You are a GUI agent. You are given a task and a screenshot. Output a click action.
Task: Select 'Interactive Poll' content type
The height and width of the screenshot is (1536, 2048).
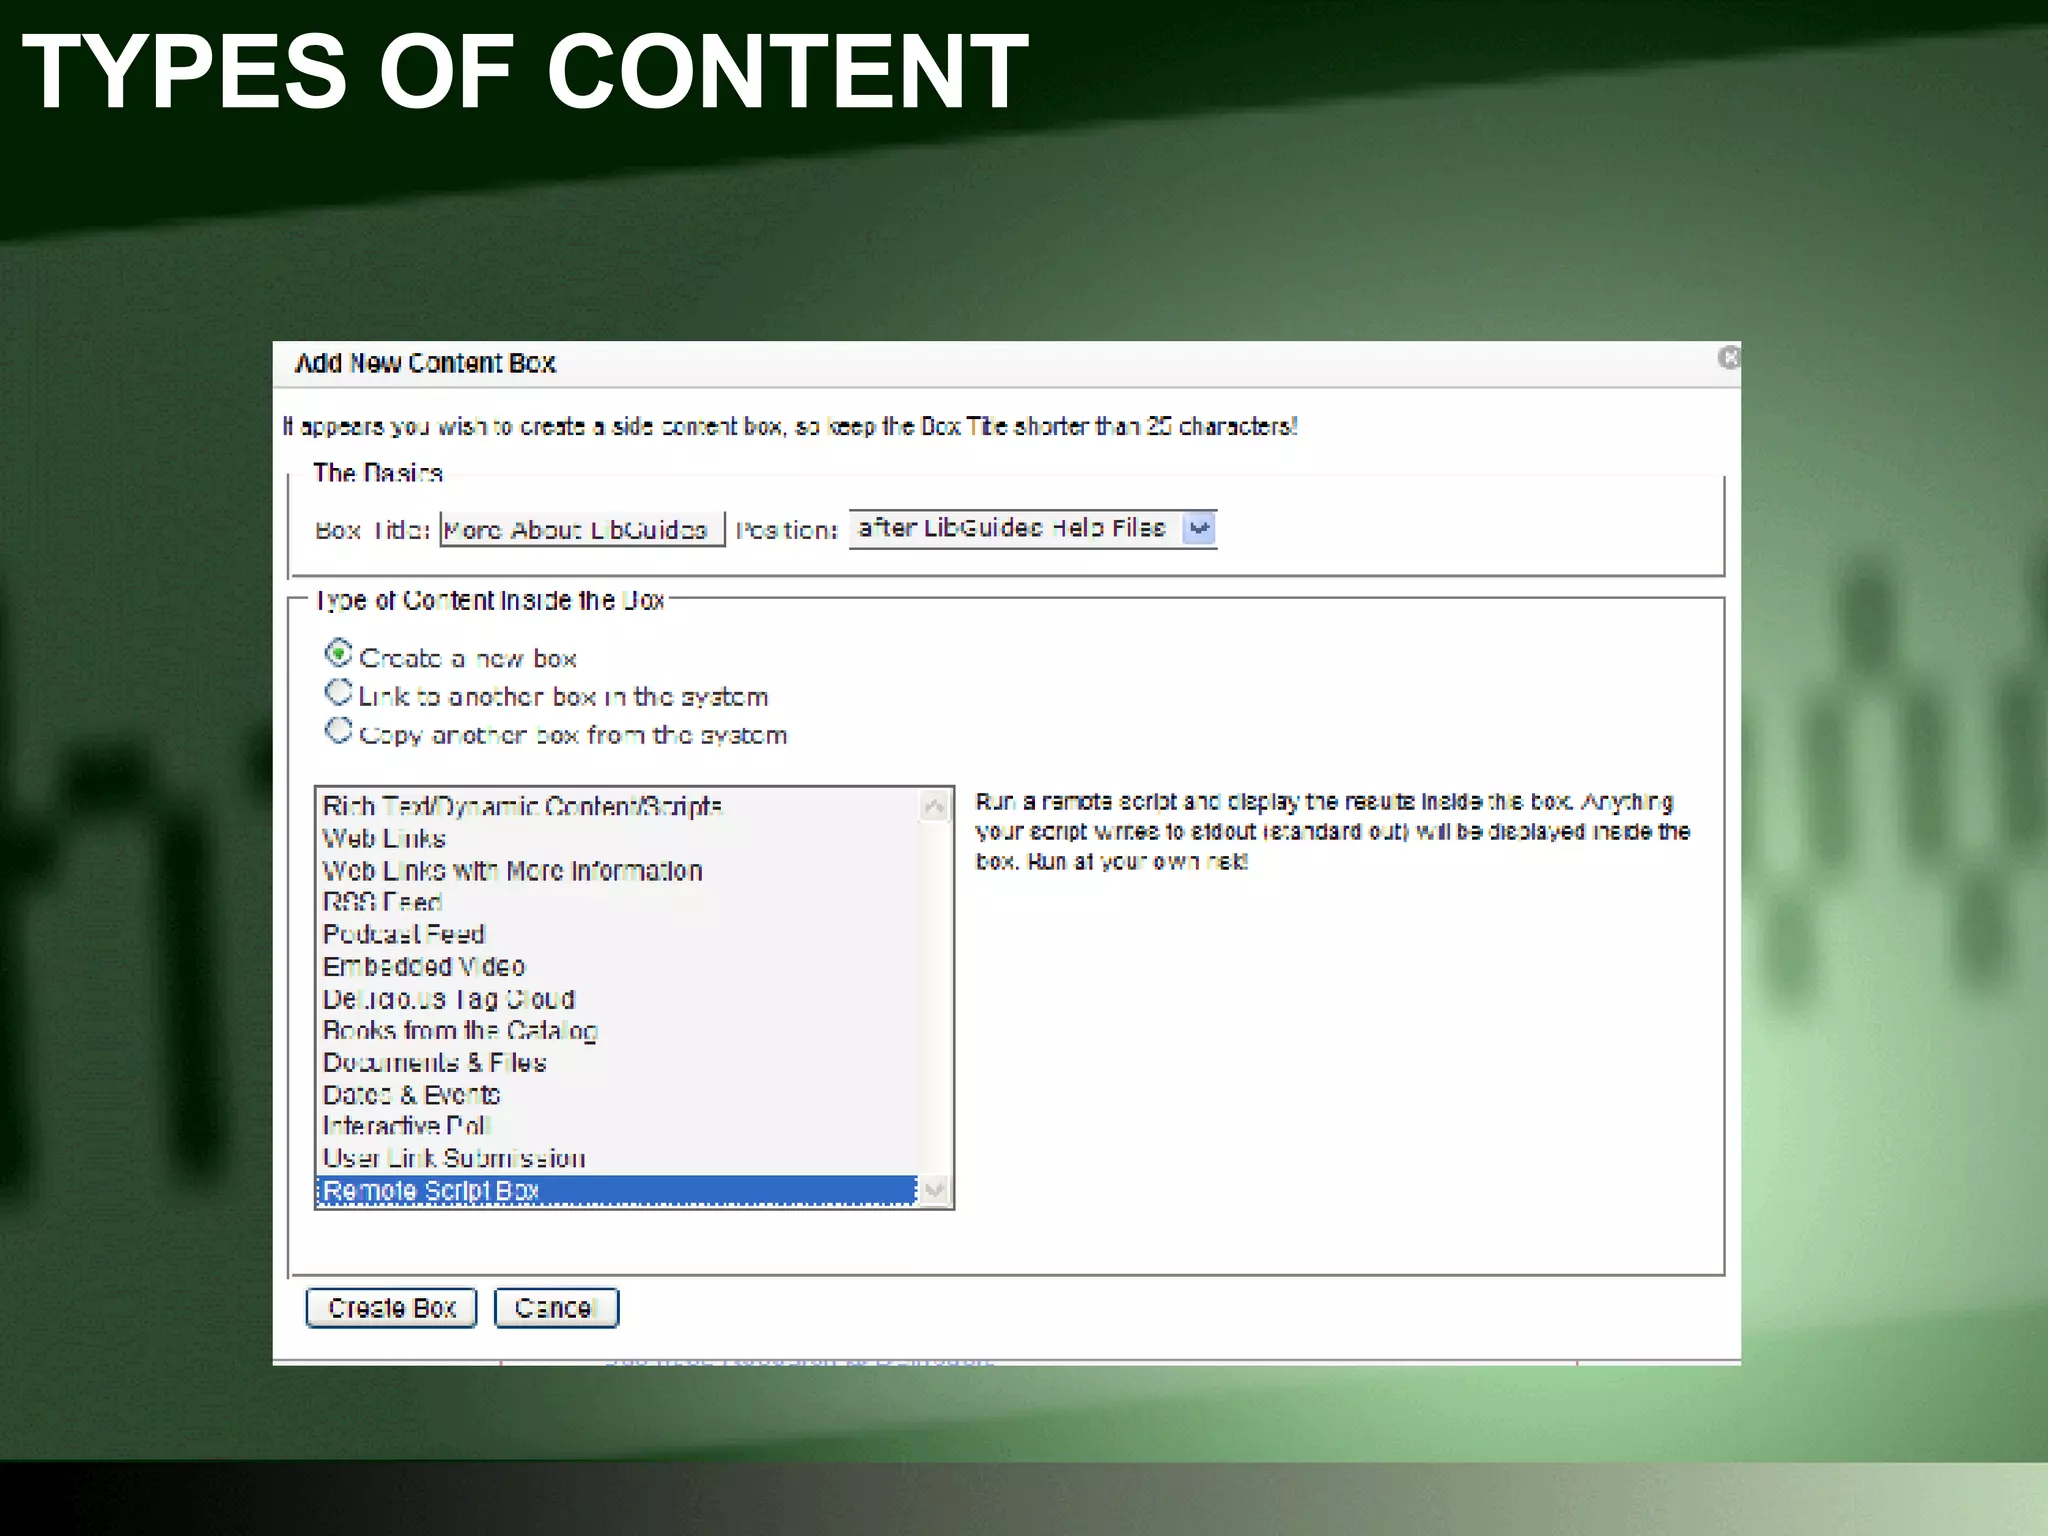pyautogui.click(x=617, y=1126)
